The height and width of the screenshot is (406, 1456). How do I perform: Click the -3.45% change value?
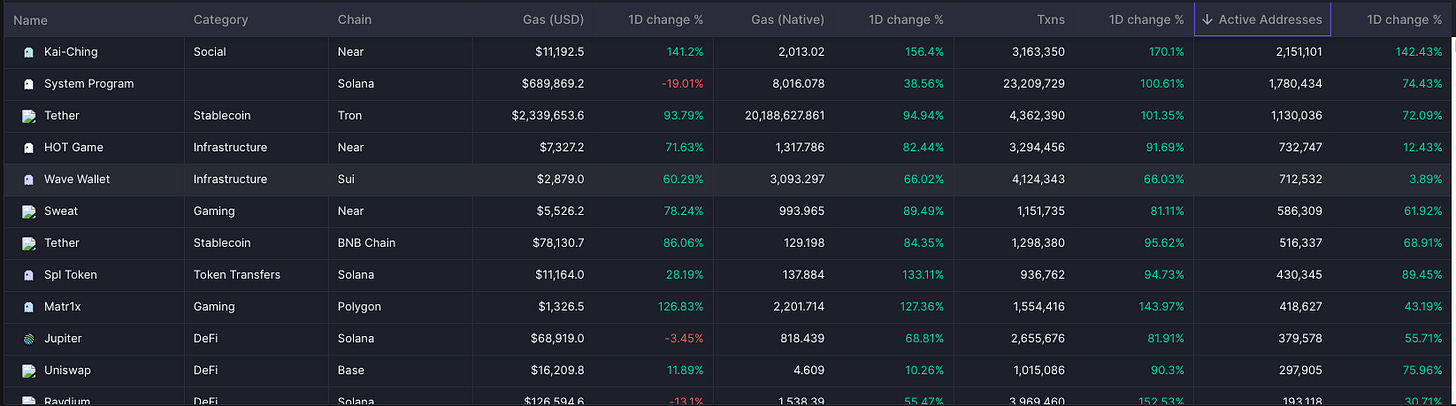pyautogui.click(x=684, y=339)
